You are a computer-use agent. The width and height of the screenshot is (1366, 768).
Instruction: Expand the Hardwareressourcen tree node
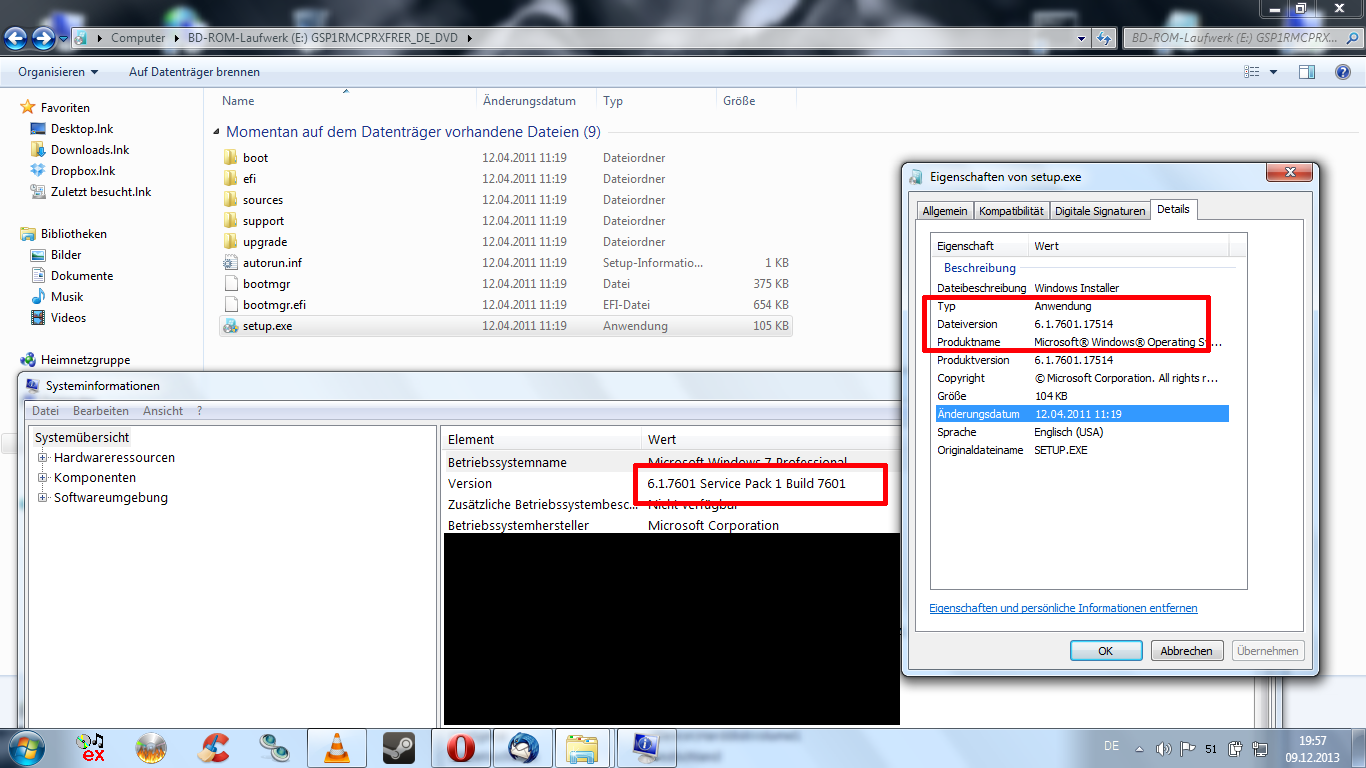tap(43, 458)
